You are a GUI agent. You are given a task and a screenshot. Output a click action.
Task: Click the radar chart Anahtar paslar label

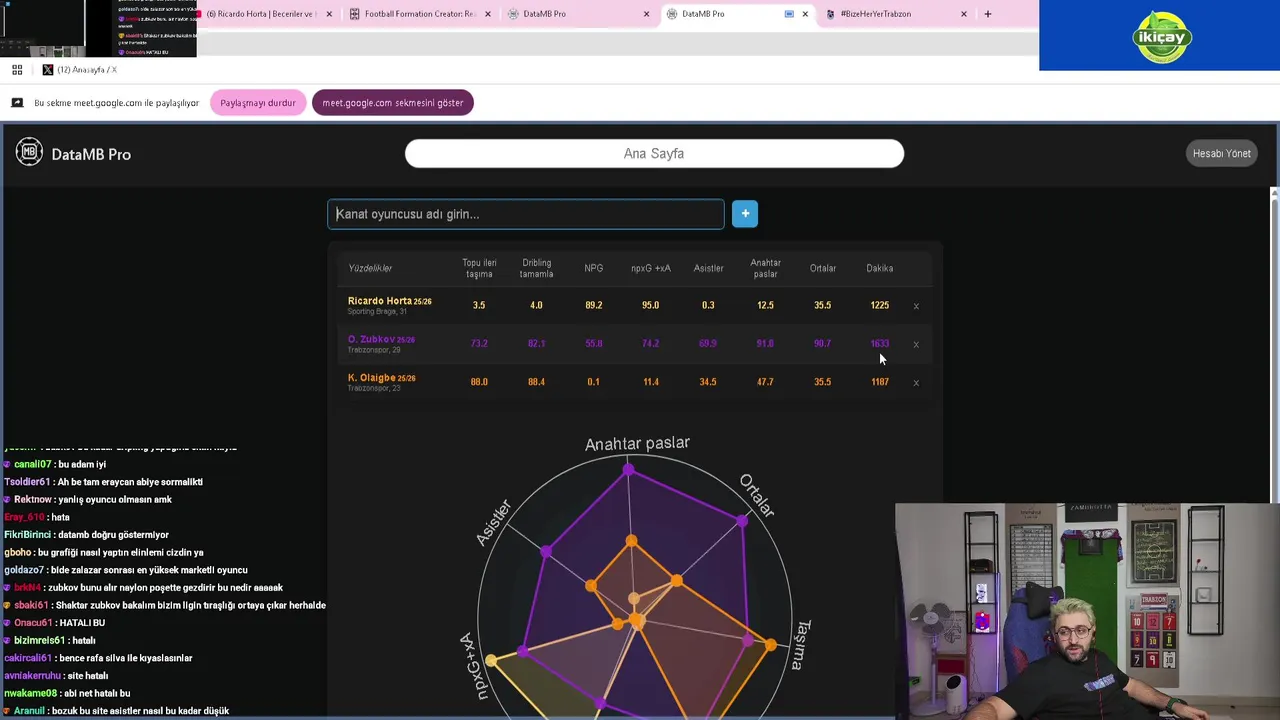click(x=637, y=443)
